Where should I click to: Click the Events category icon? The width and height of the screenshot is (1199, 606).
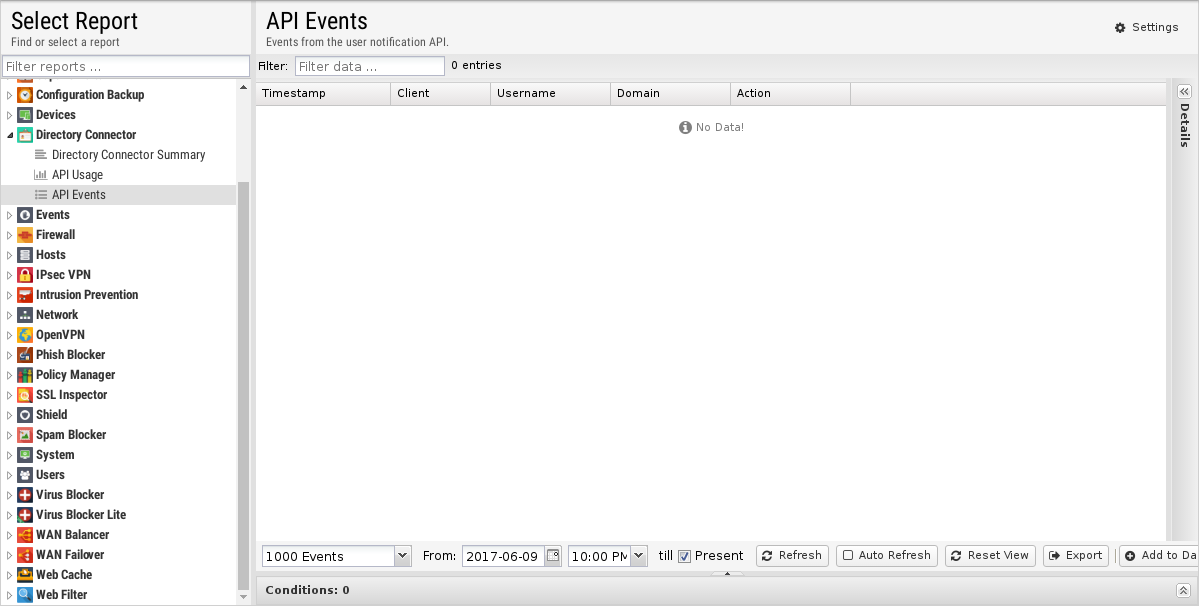click(x=25, y=215)
